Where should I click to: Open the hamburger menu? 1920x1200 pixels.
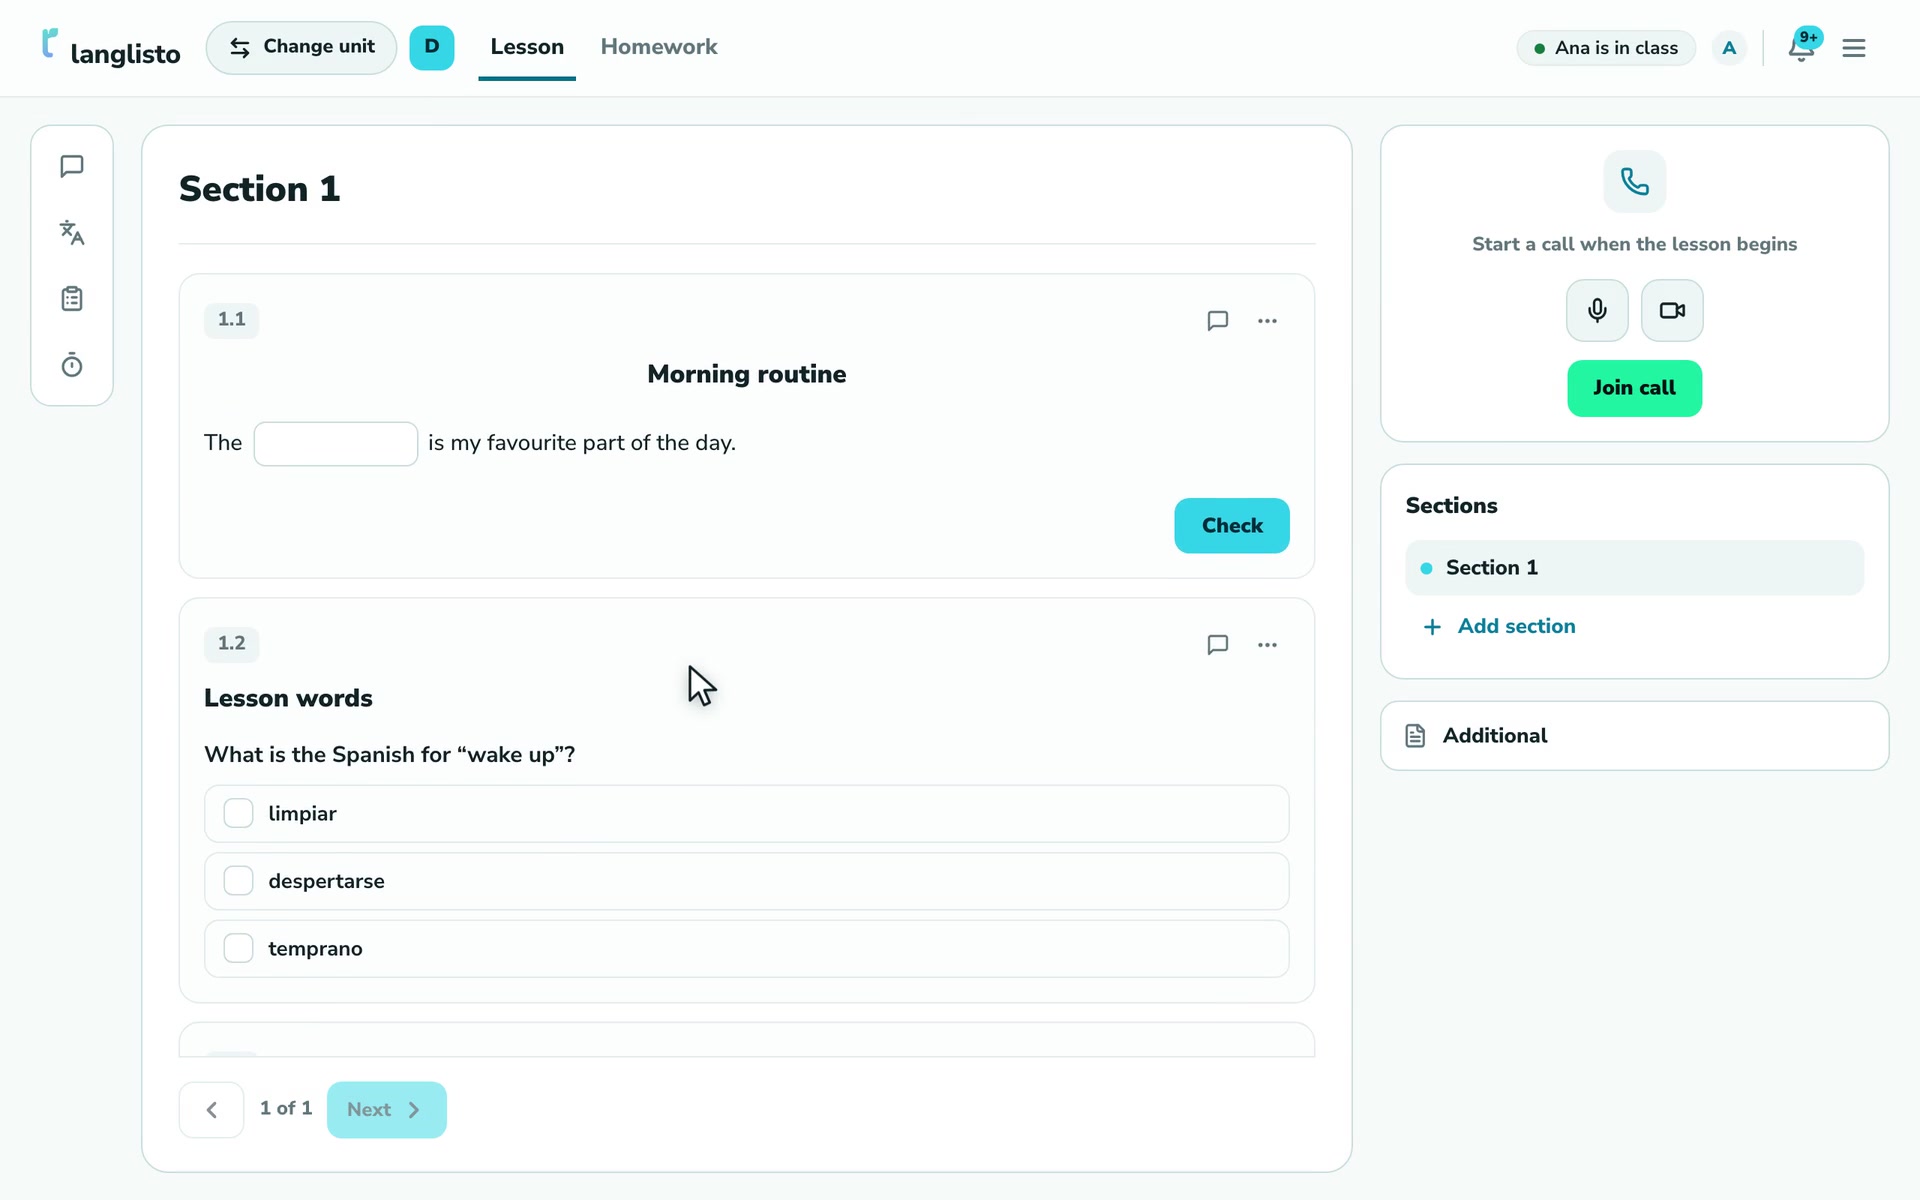point(1853,48)
